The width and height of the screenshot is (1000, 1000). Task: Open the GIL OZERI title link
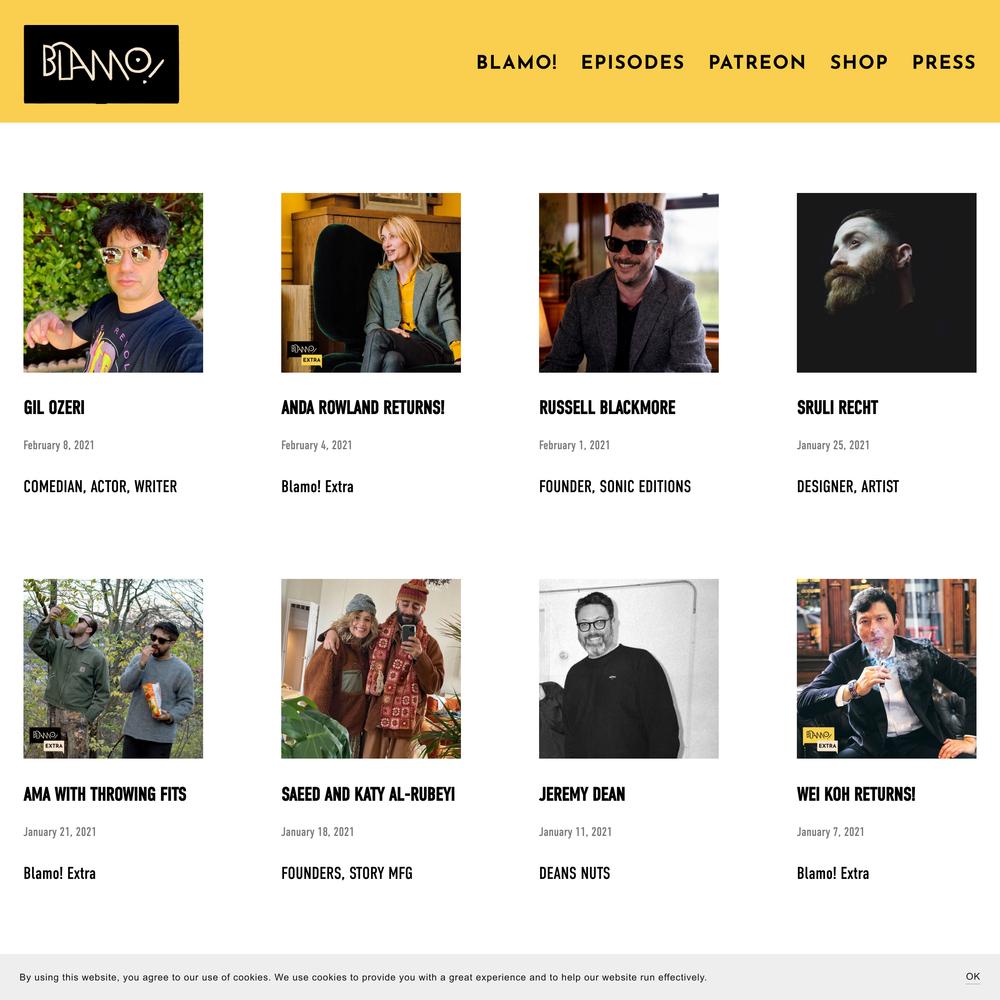[54, 408]
